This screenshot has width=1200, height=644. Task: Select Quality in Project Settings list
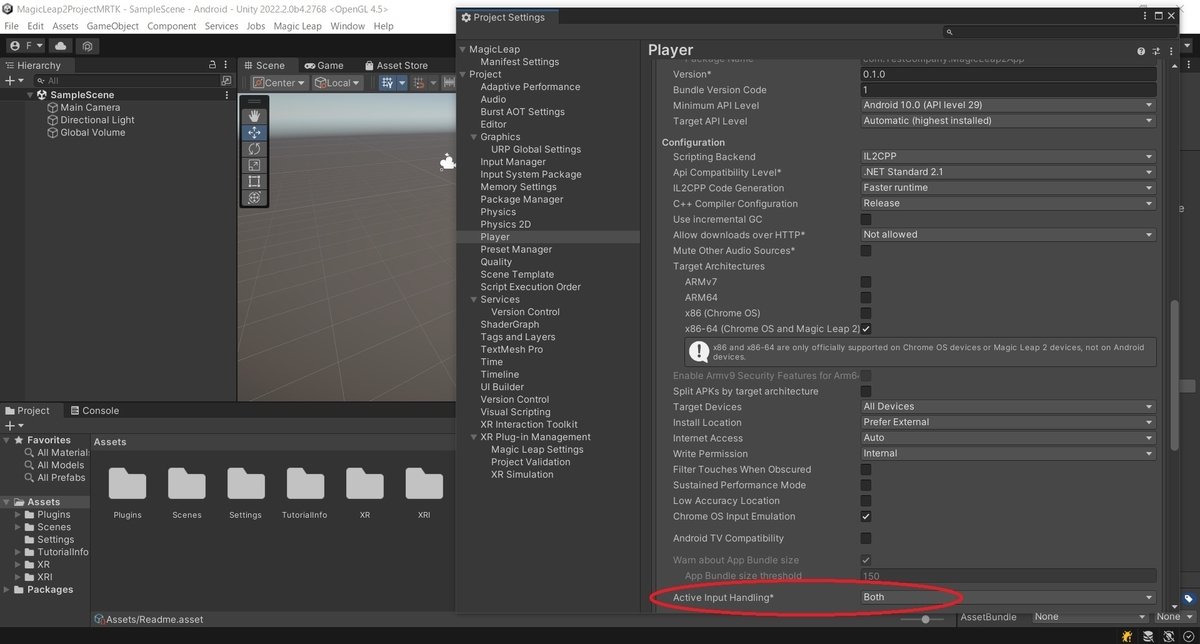click(x=496, y=262)
